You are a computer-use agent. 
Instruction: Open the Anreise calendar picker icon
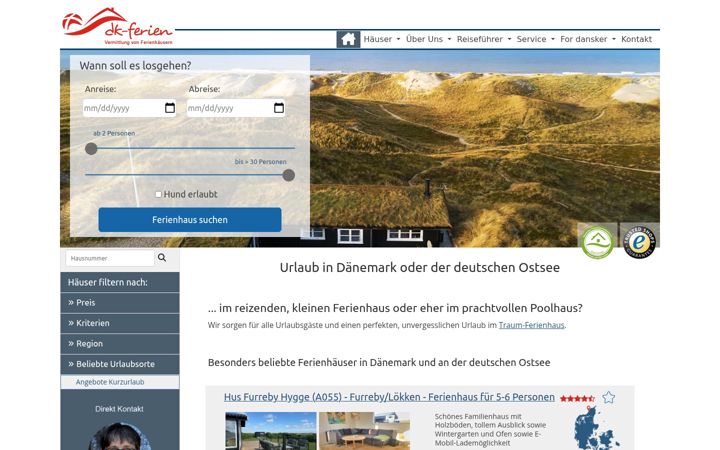pos(169,108)
